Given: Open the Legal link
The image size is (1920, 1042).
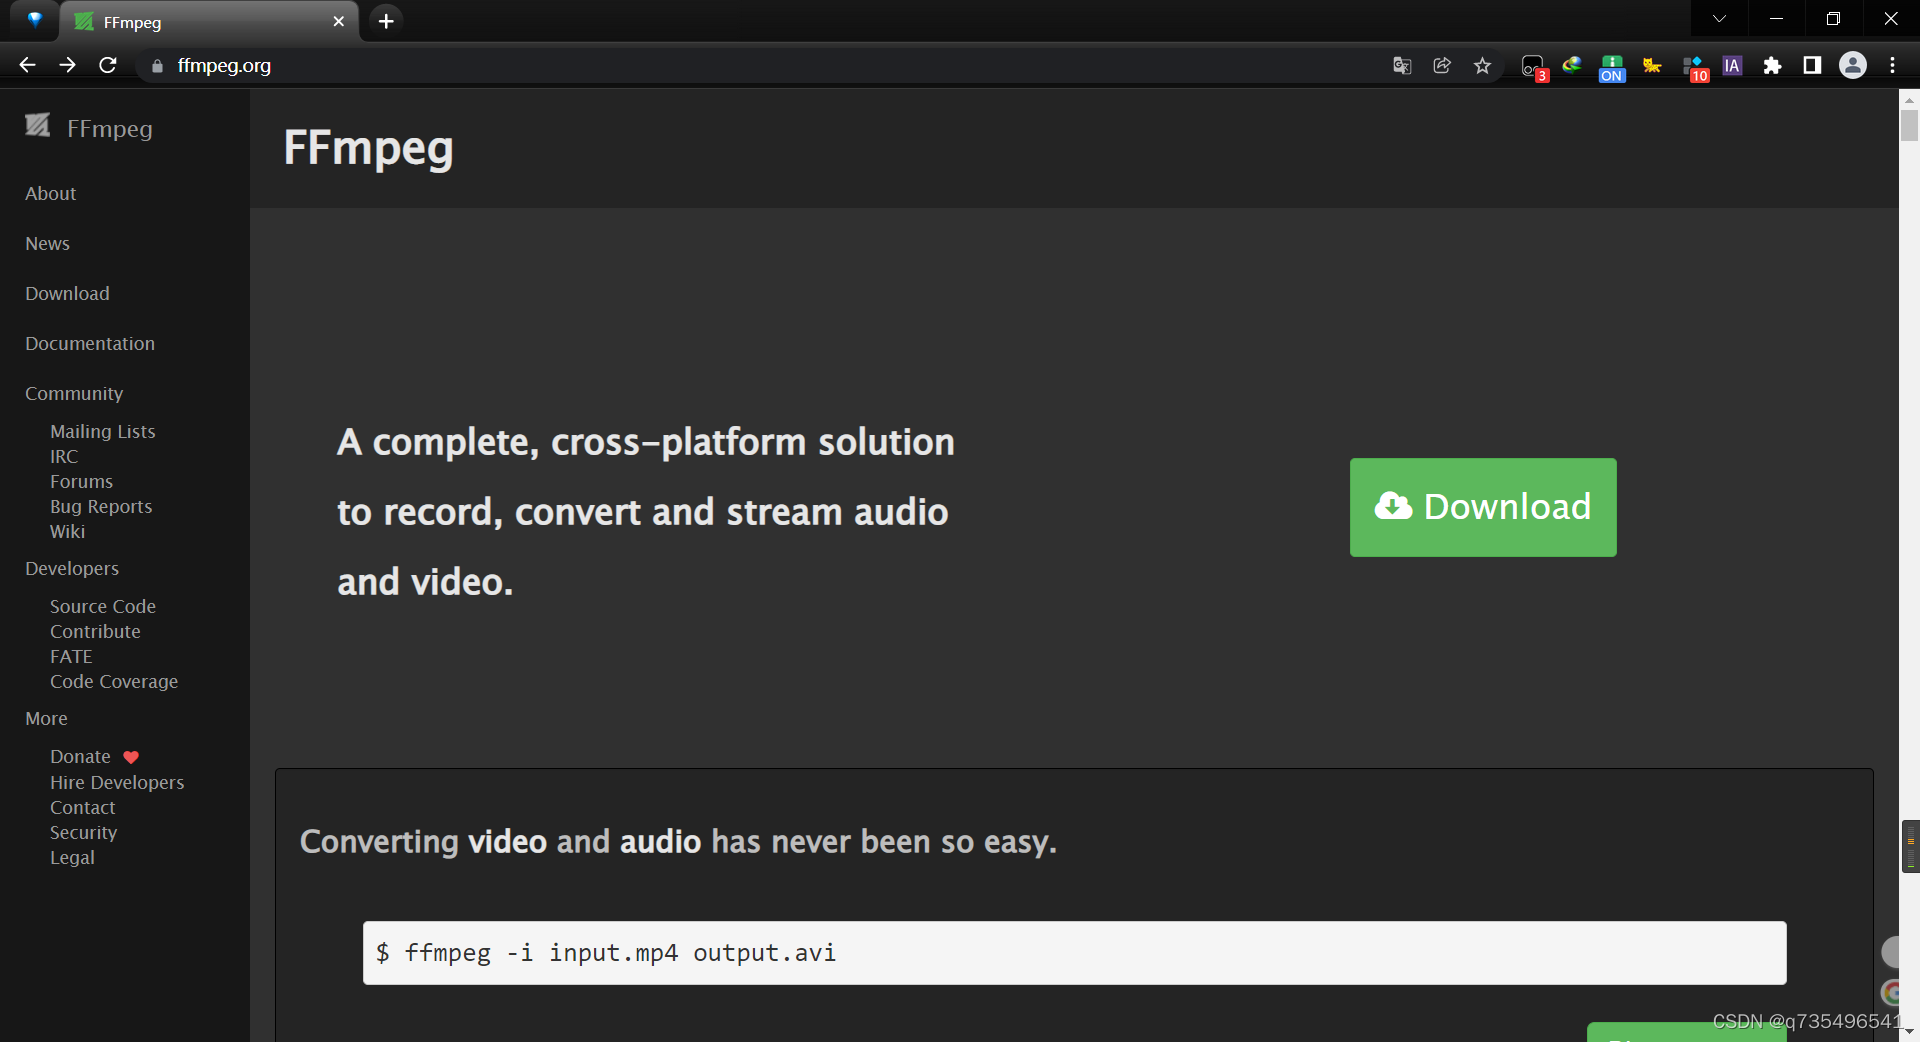Looking at the screenshot, I should (x=73, y=858).
